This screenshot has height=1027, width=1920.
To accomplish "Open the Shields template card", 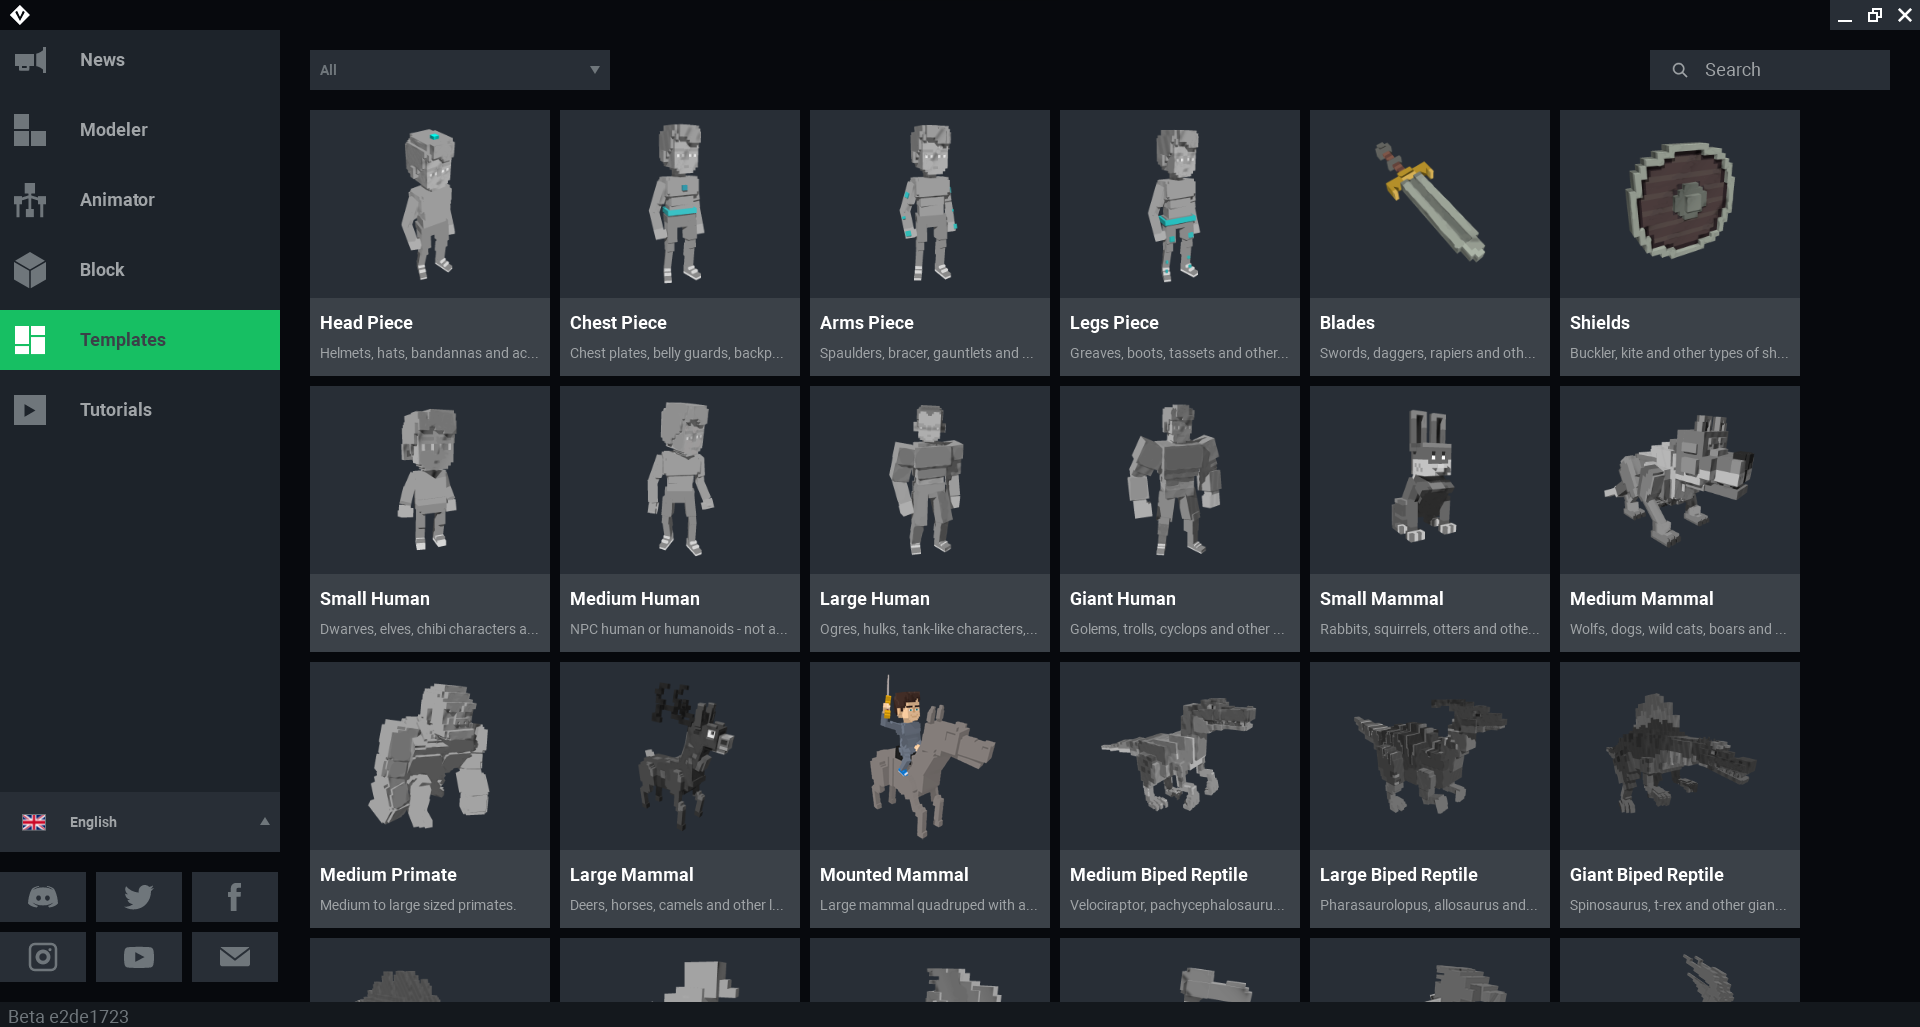I will click(1679, 243).
